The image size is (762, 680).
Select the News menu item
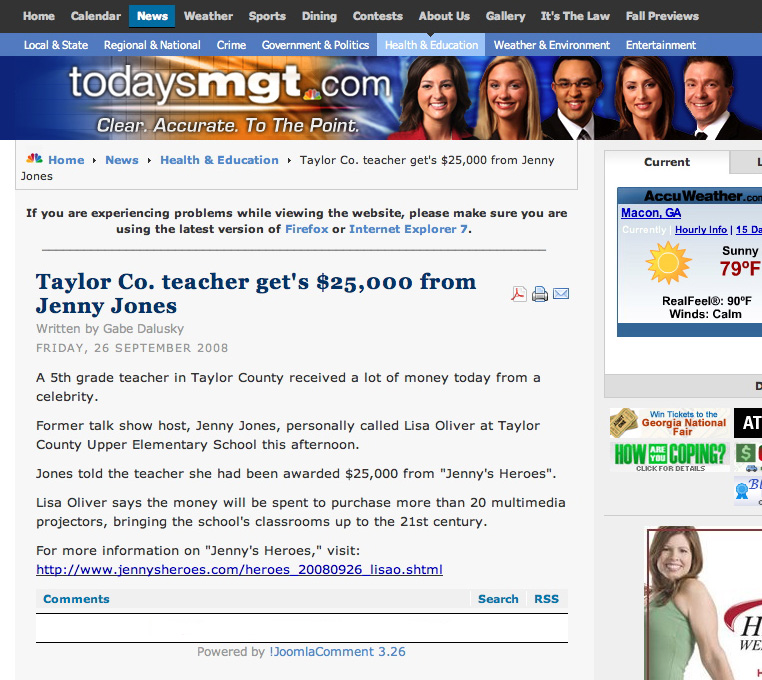coord(152,16)
